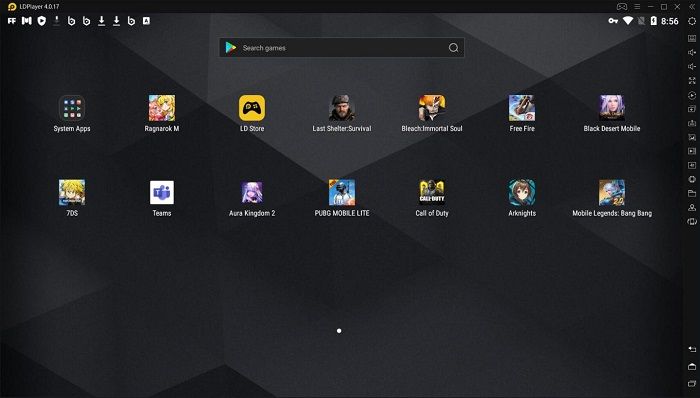Click the Google Play logo in search bar
This screenshot has width=700, height=398.
pyautogui.click(x=231, y=47)
